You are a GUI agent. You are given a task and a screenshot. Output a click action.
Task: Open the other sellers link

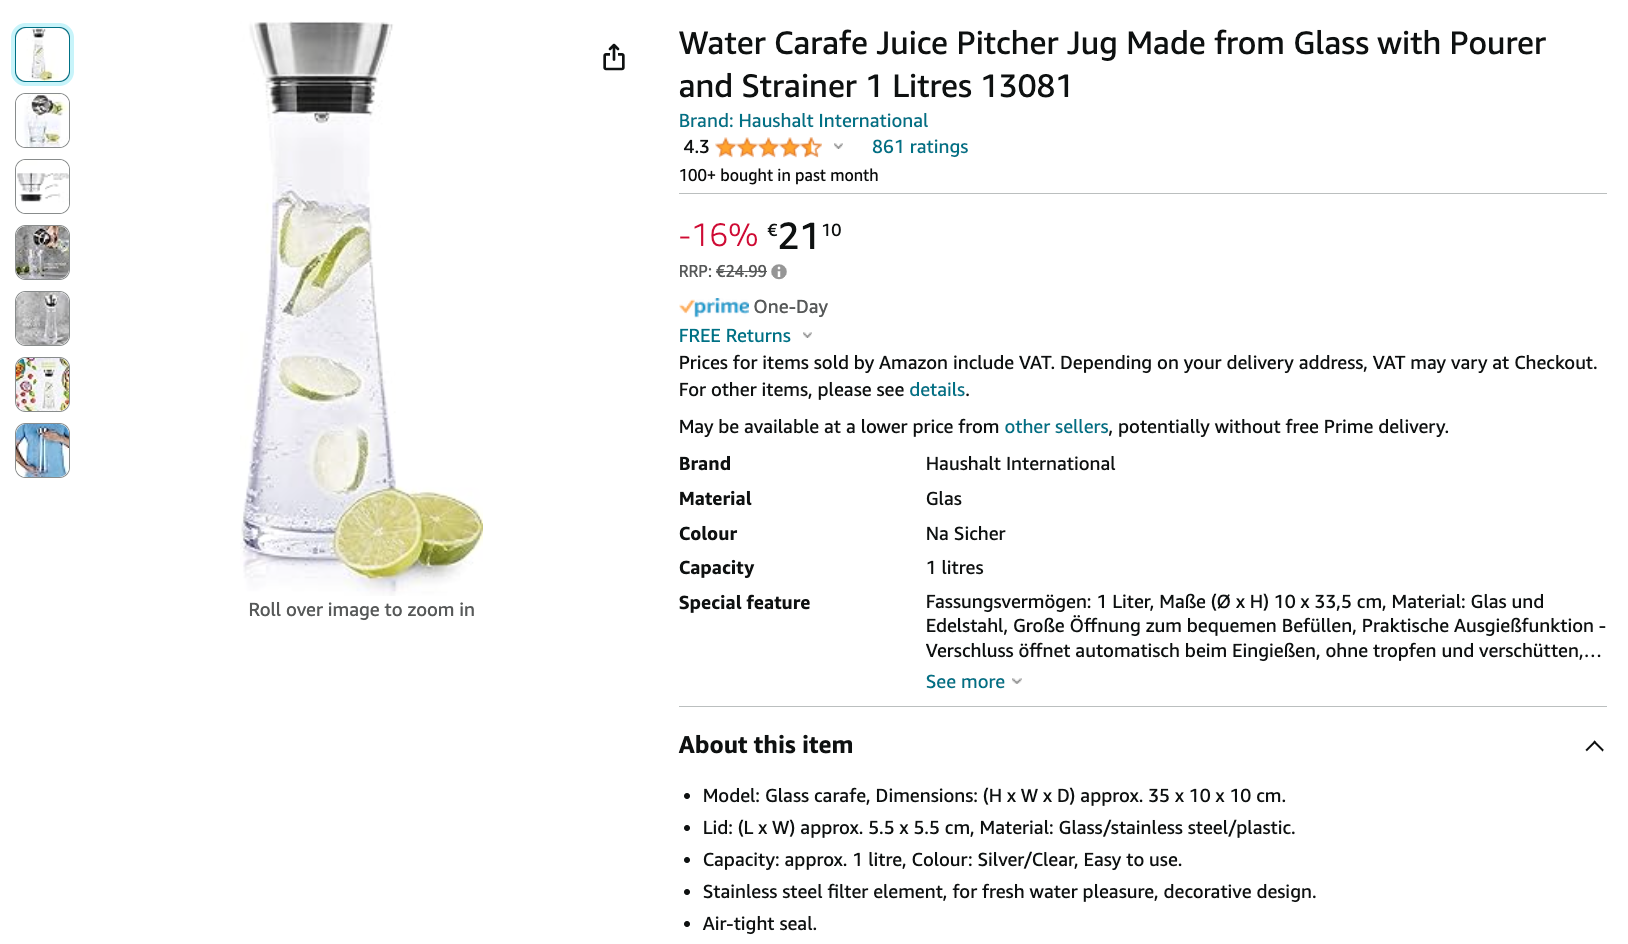click(1055, 427)
